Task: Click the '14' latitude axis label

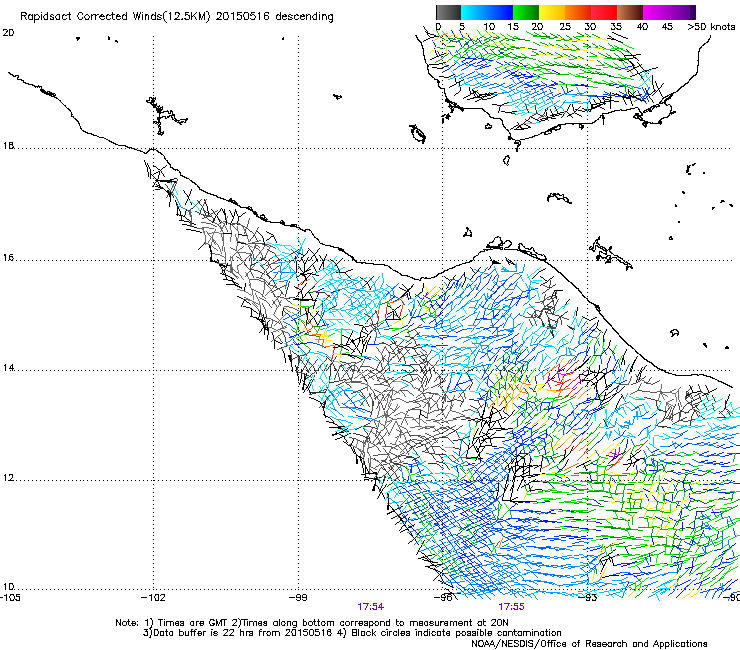Action: [x=8, y=367]
